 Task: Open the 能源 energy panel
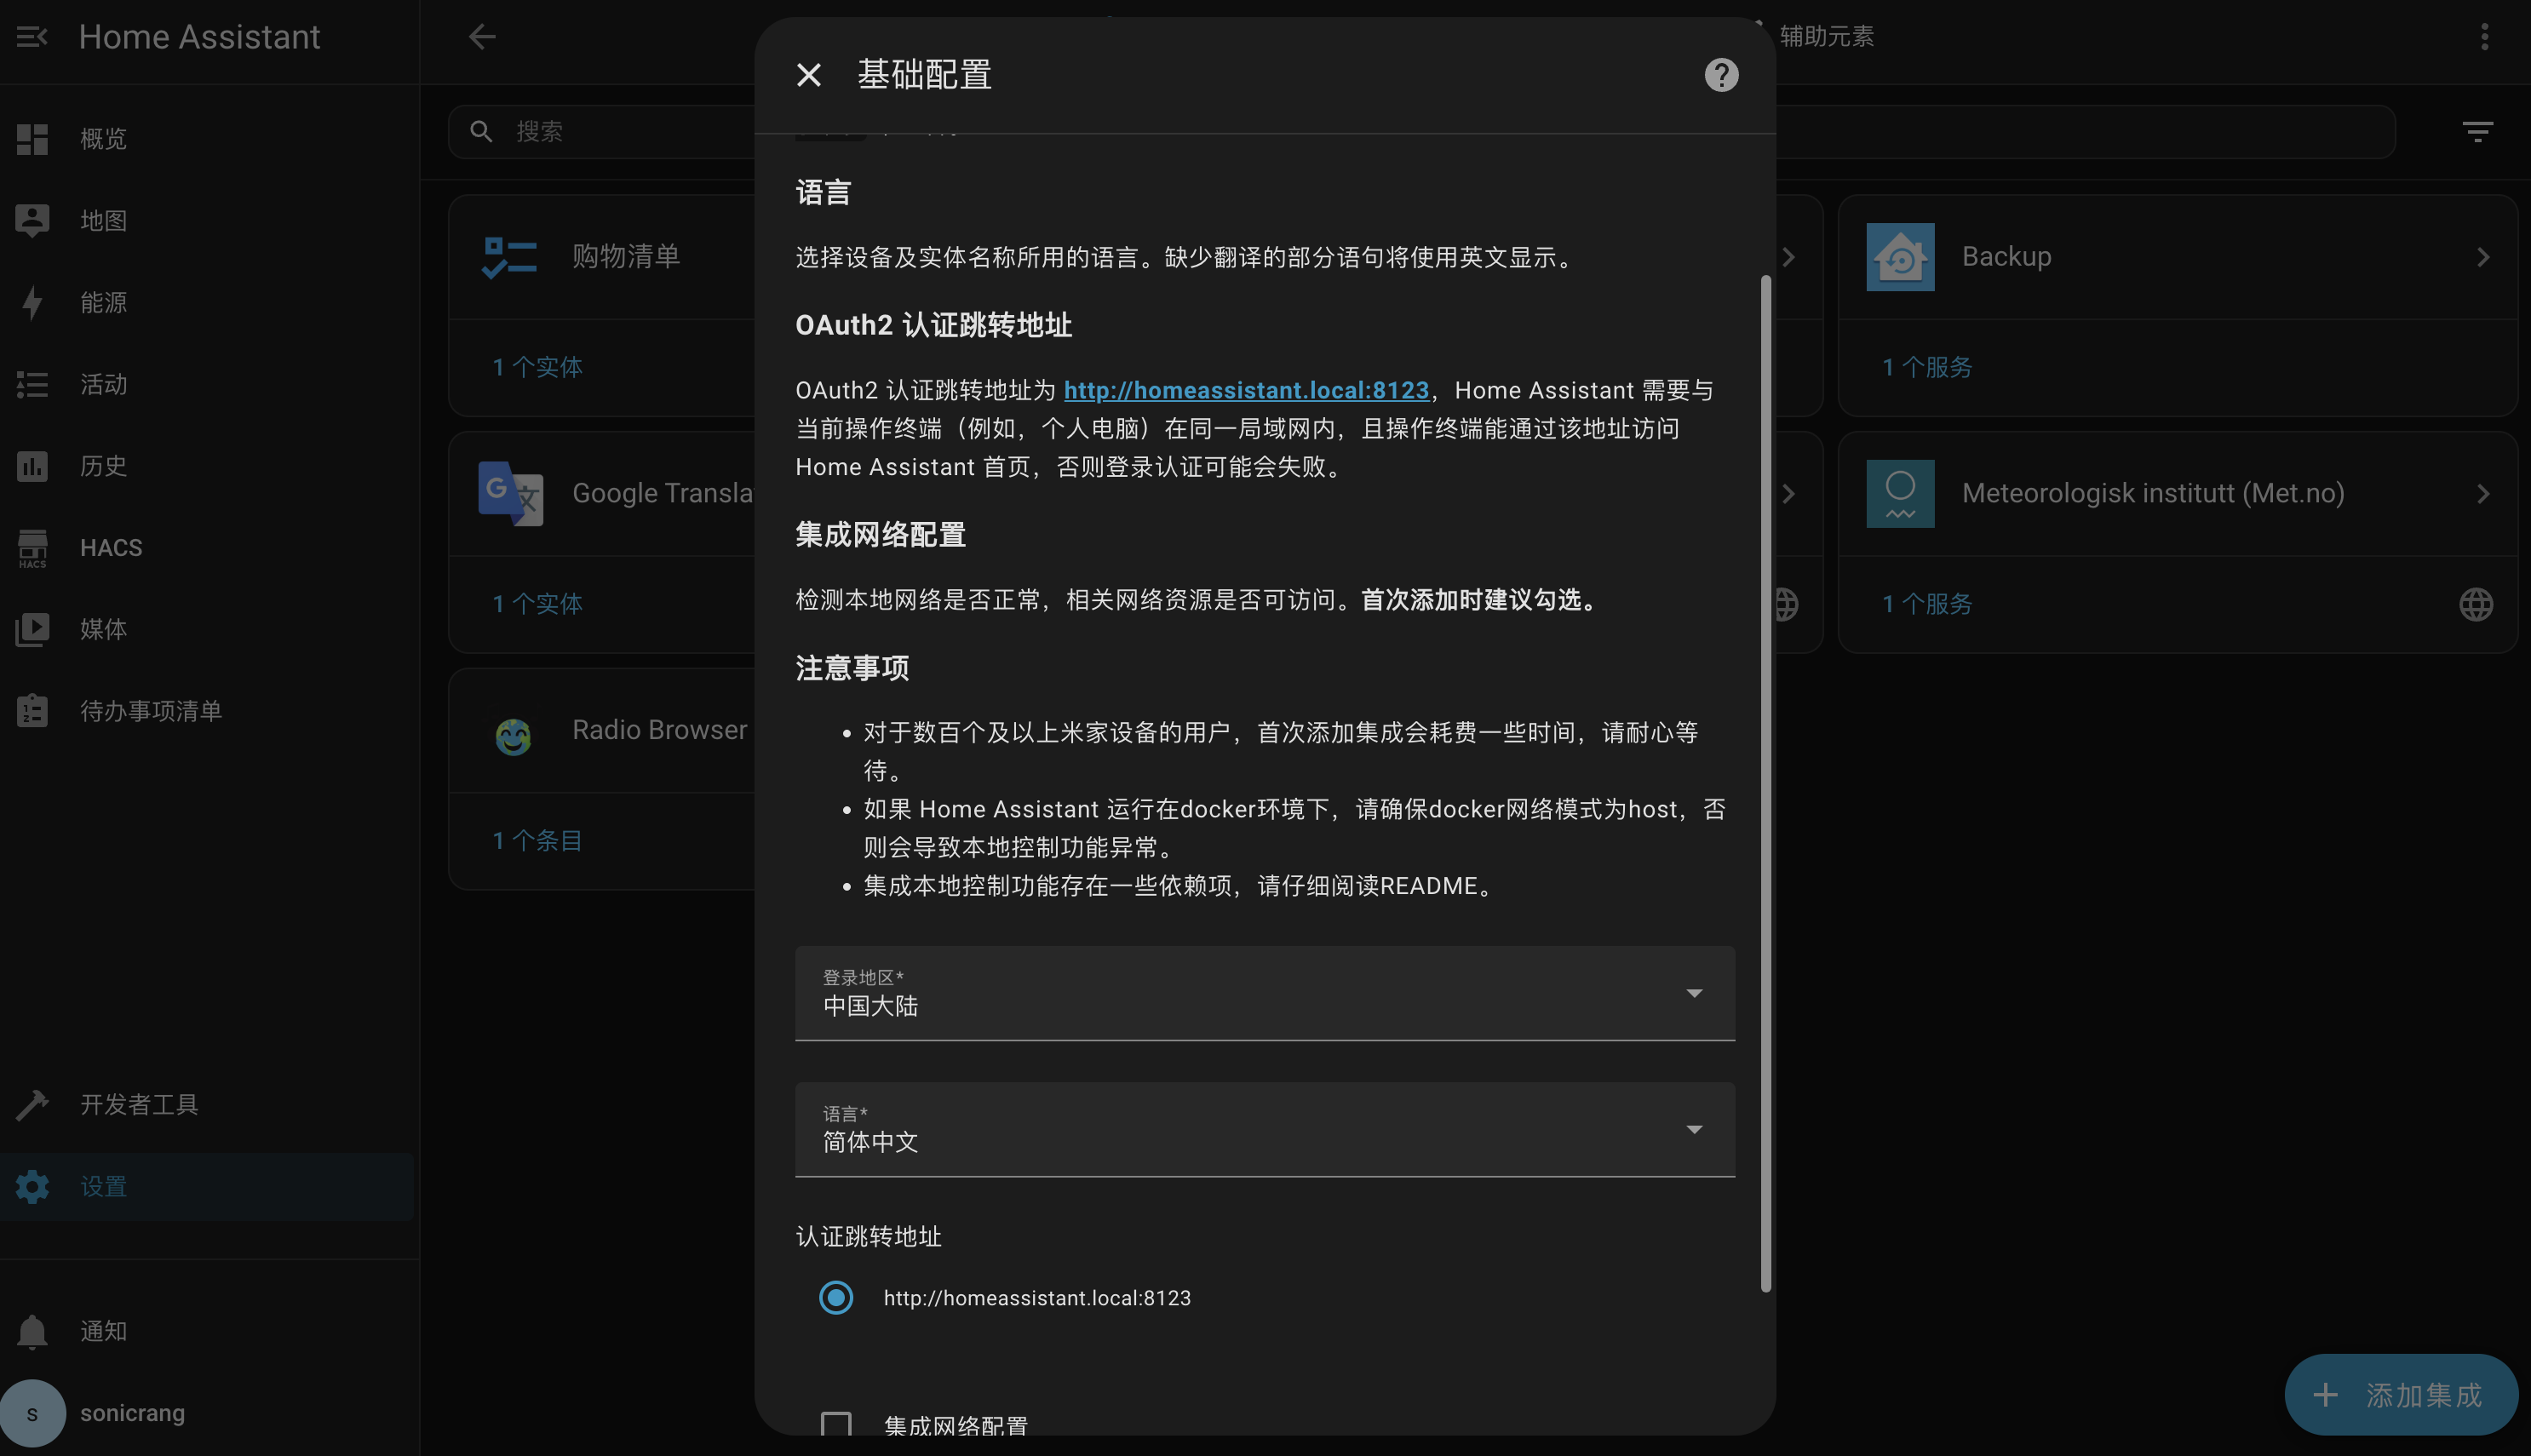(x=103, y=302)
